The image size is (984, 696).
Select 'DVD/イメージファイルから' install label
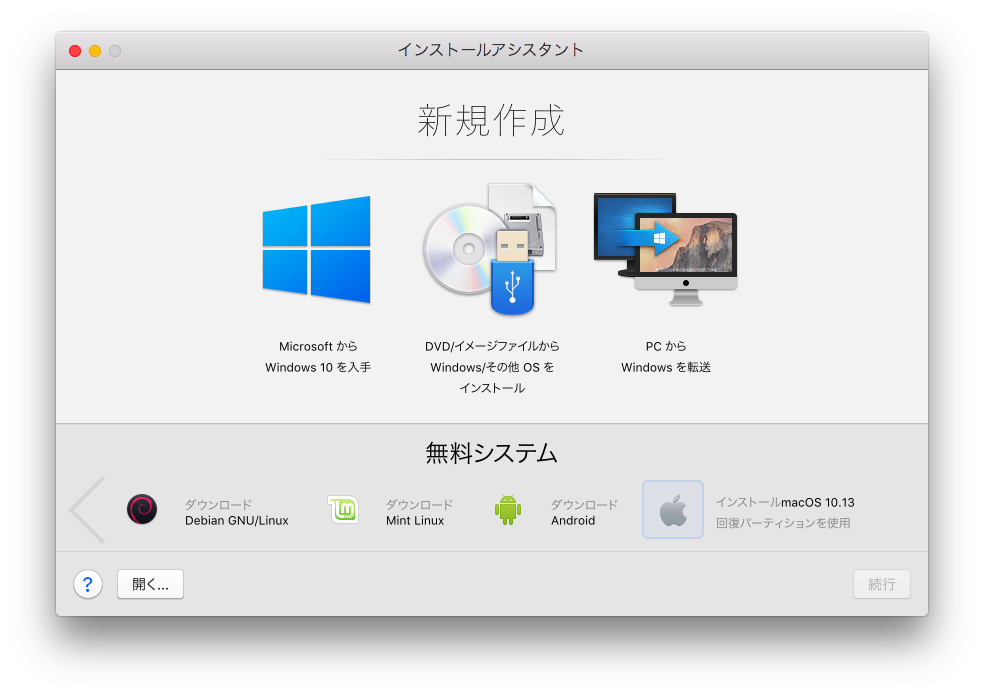point(492,367)
